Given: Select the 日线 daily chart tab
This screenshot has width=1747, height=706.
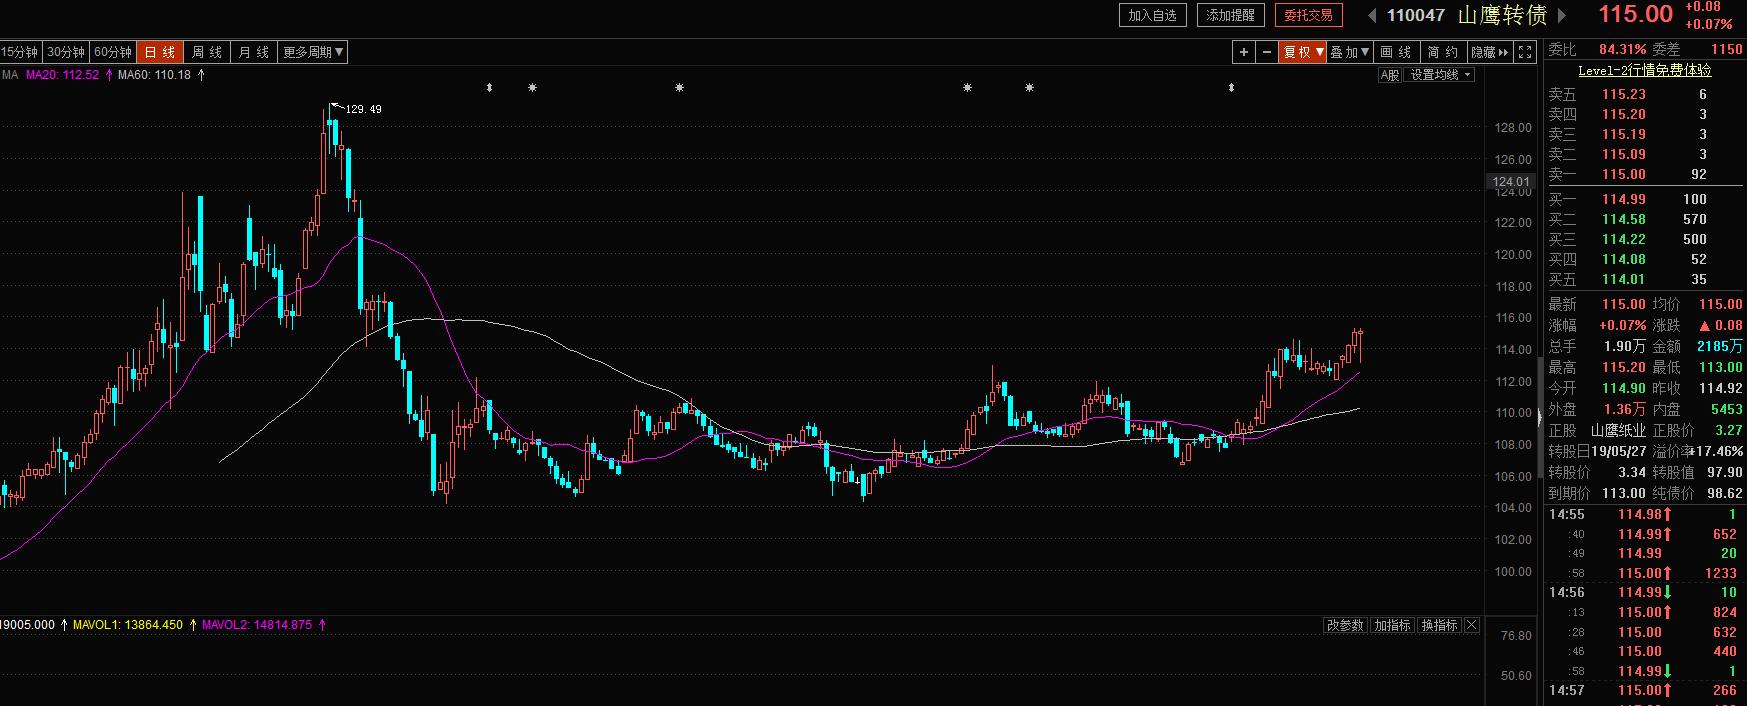Looking at the screenshot, I should (159, 52).
